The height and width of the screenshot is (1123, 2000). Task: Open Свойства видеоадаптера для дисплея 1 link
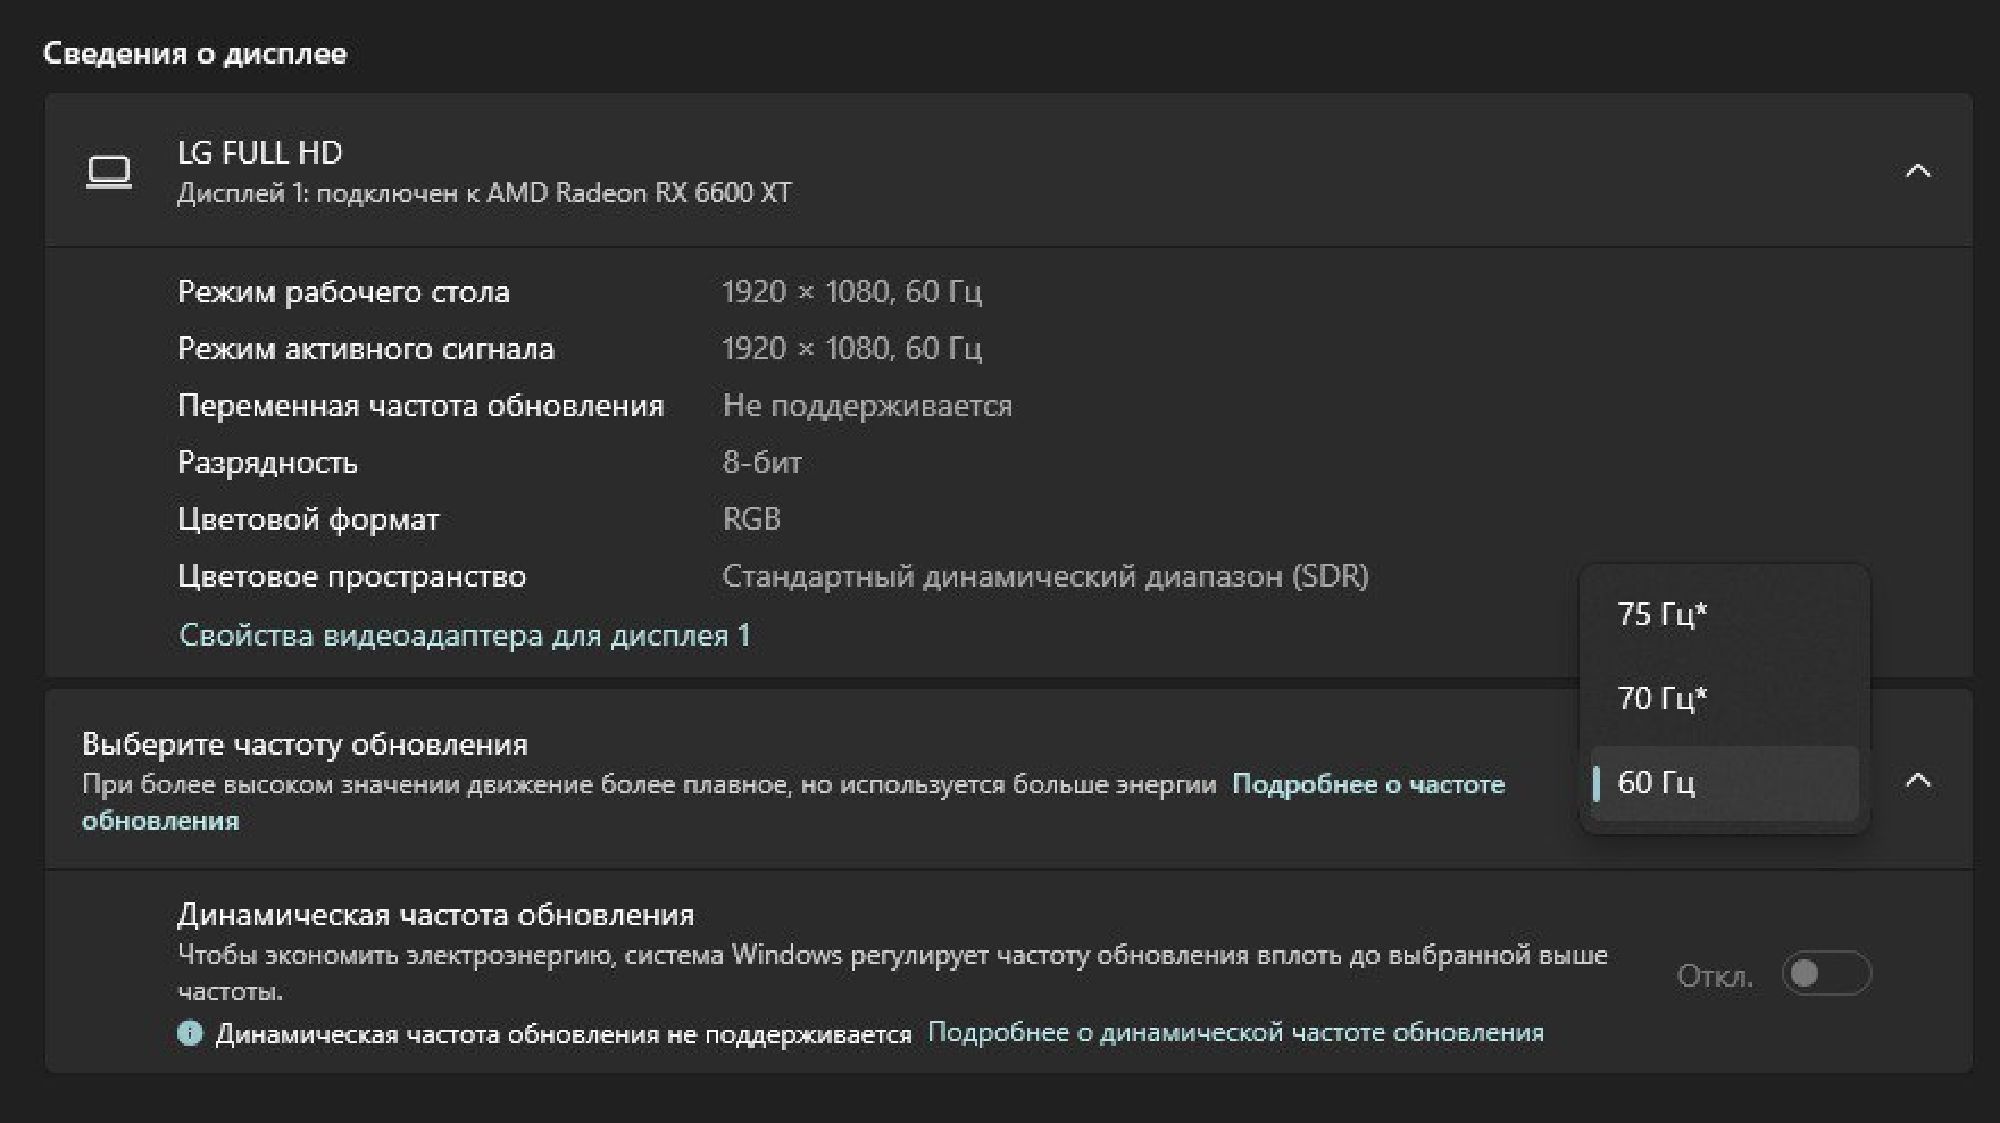(464, 636)
